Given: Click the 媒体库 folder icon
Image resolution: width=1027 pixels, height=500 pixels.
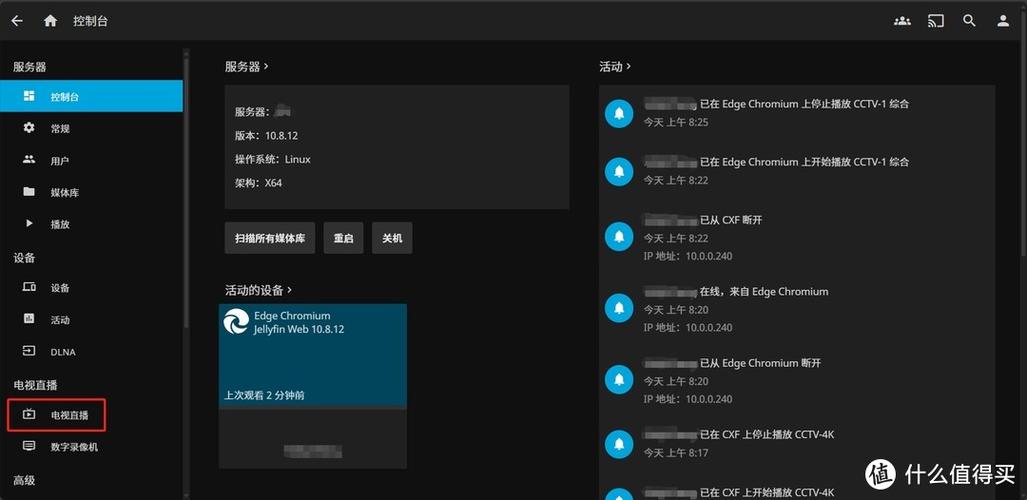Looking at the screenshot, I should click(x=29, y=191).
